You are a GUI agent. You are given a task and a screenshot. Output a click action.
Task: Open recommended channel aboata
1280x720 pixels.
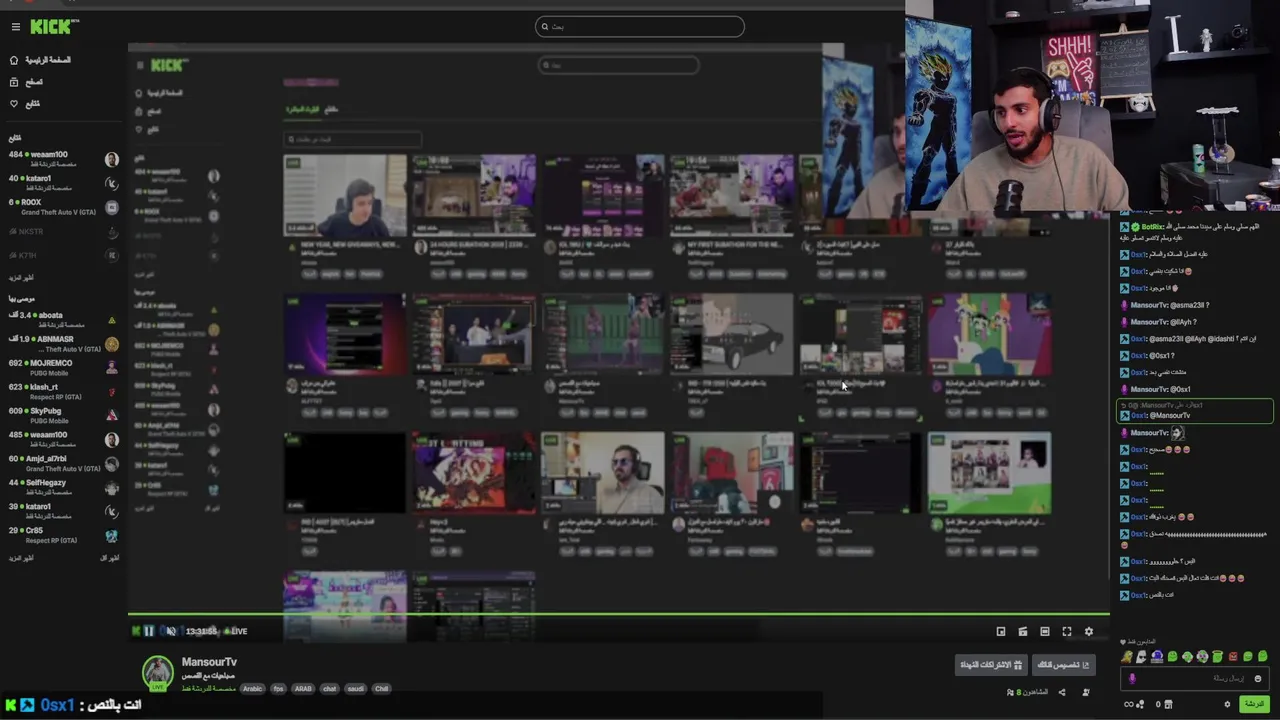[62, 319]
